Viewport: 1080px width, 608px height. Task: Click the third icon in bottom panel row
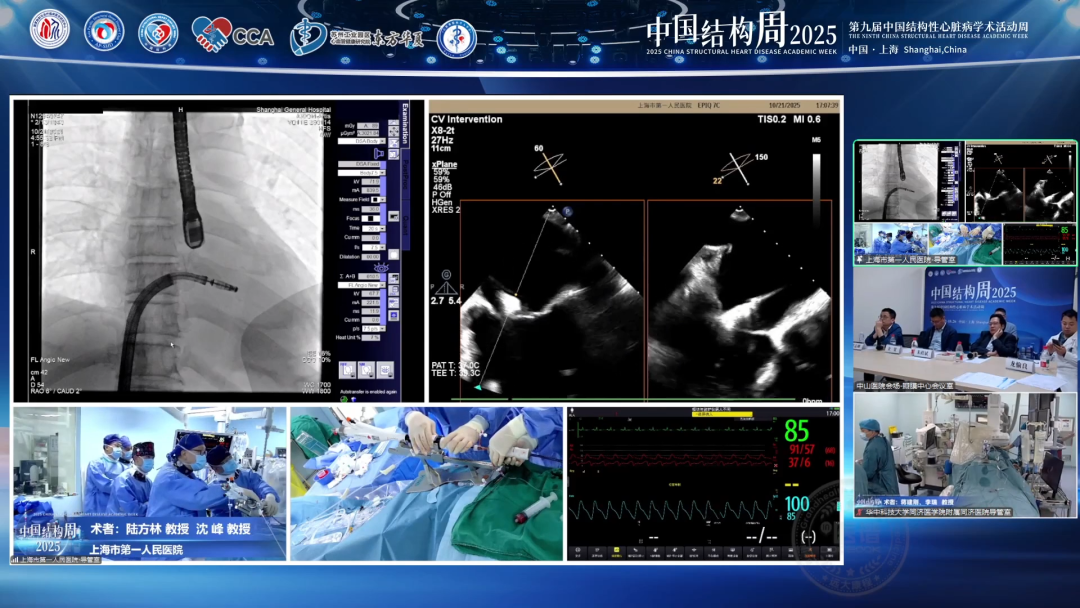point(386,370)
